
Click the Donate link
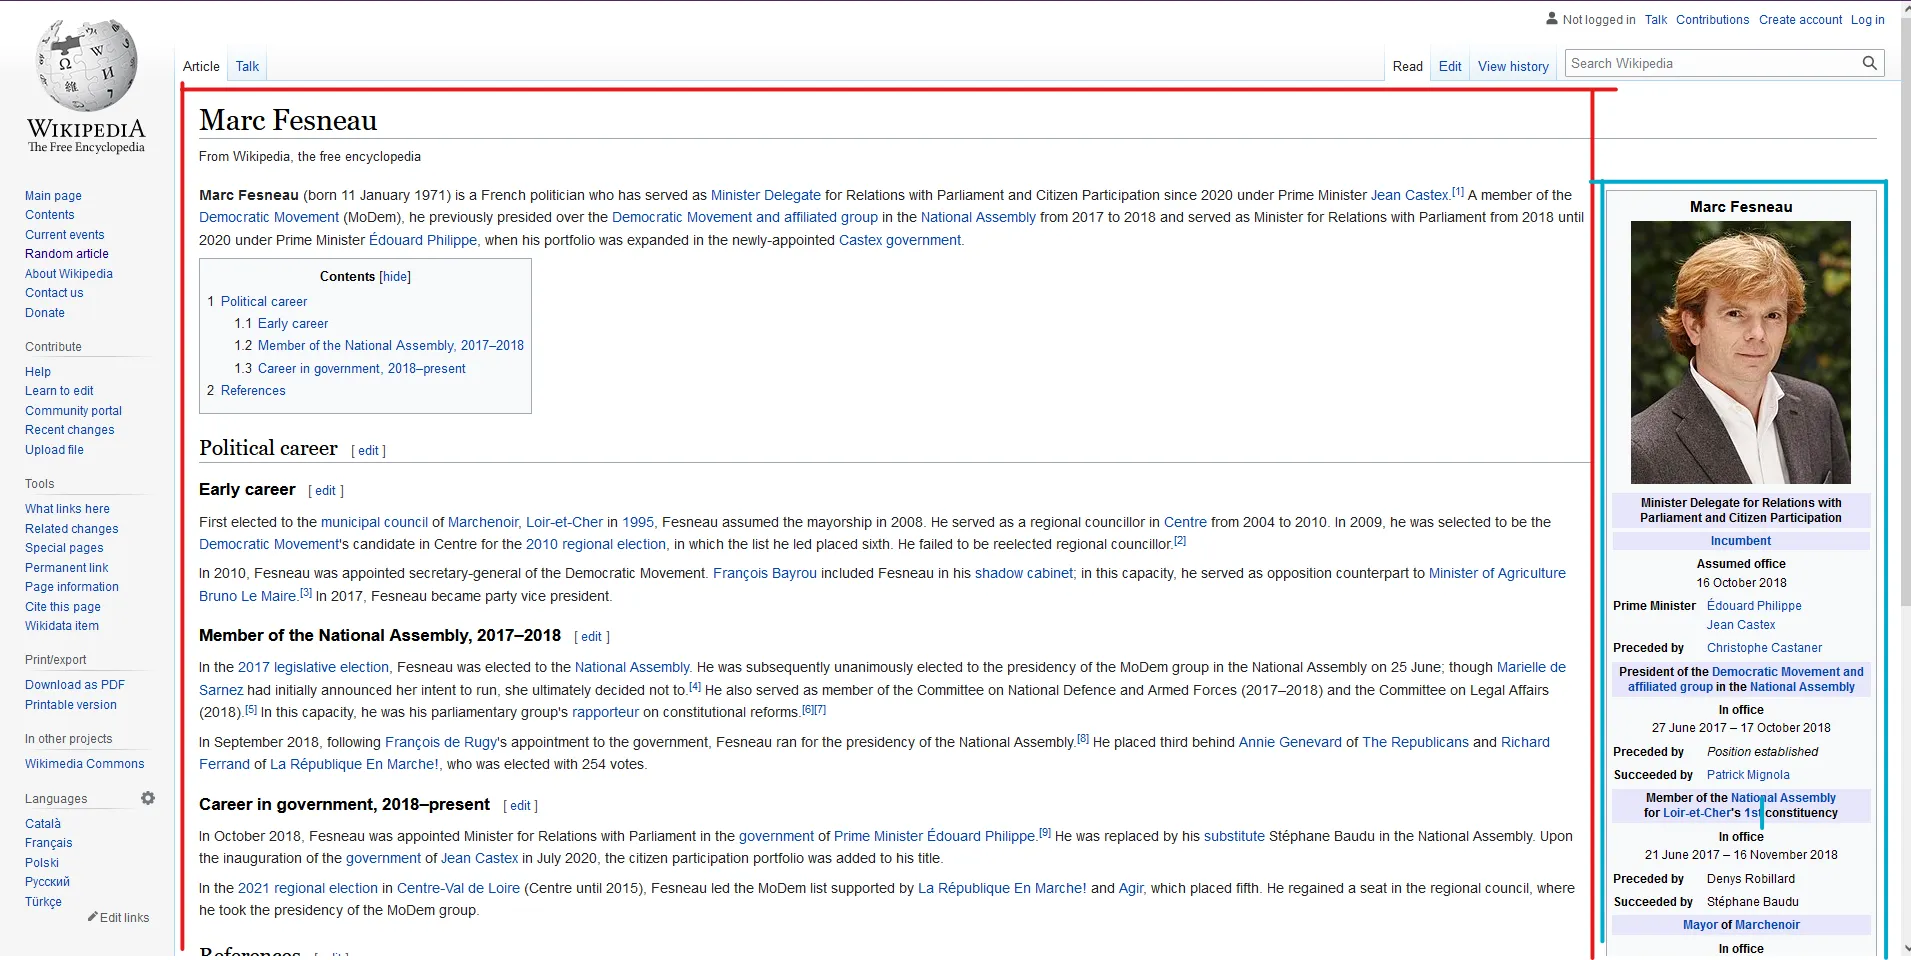[45, 312]
